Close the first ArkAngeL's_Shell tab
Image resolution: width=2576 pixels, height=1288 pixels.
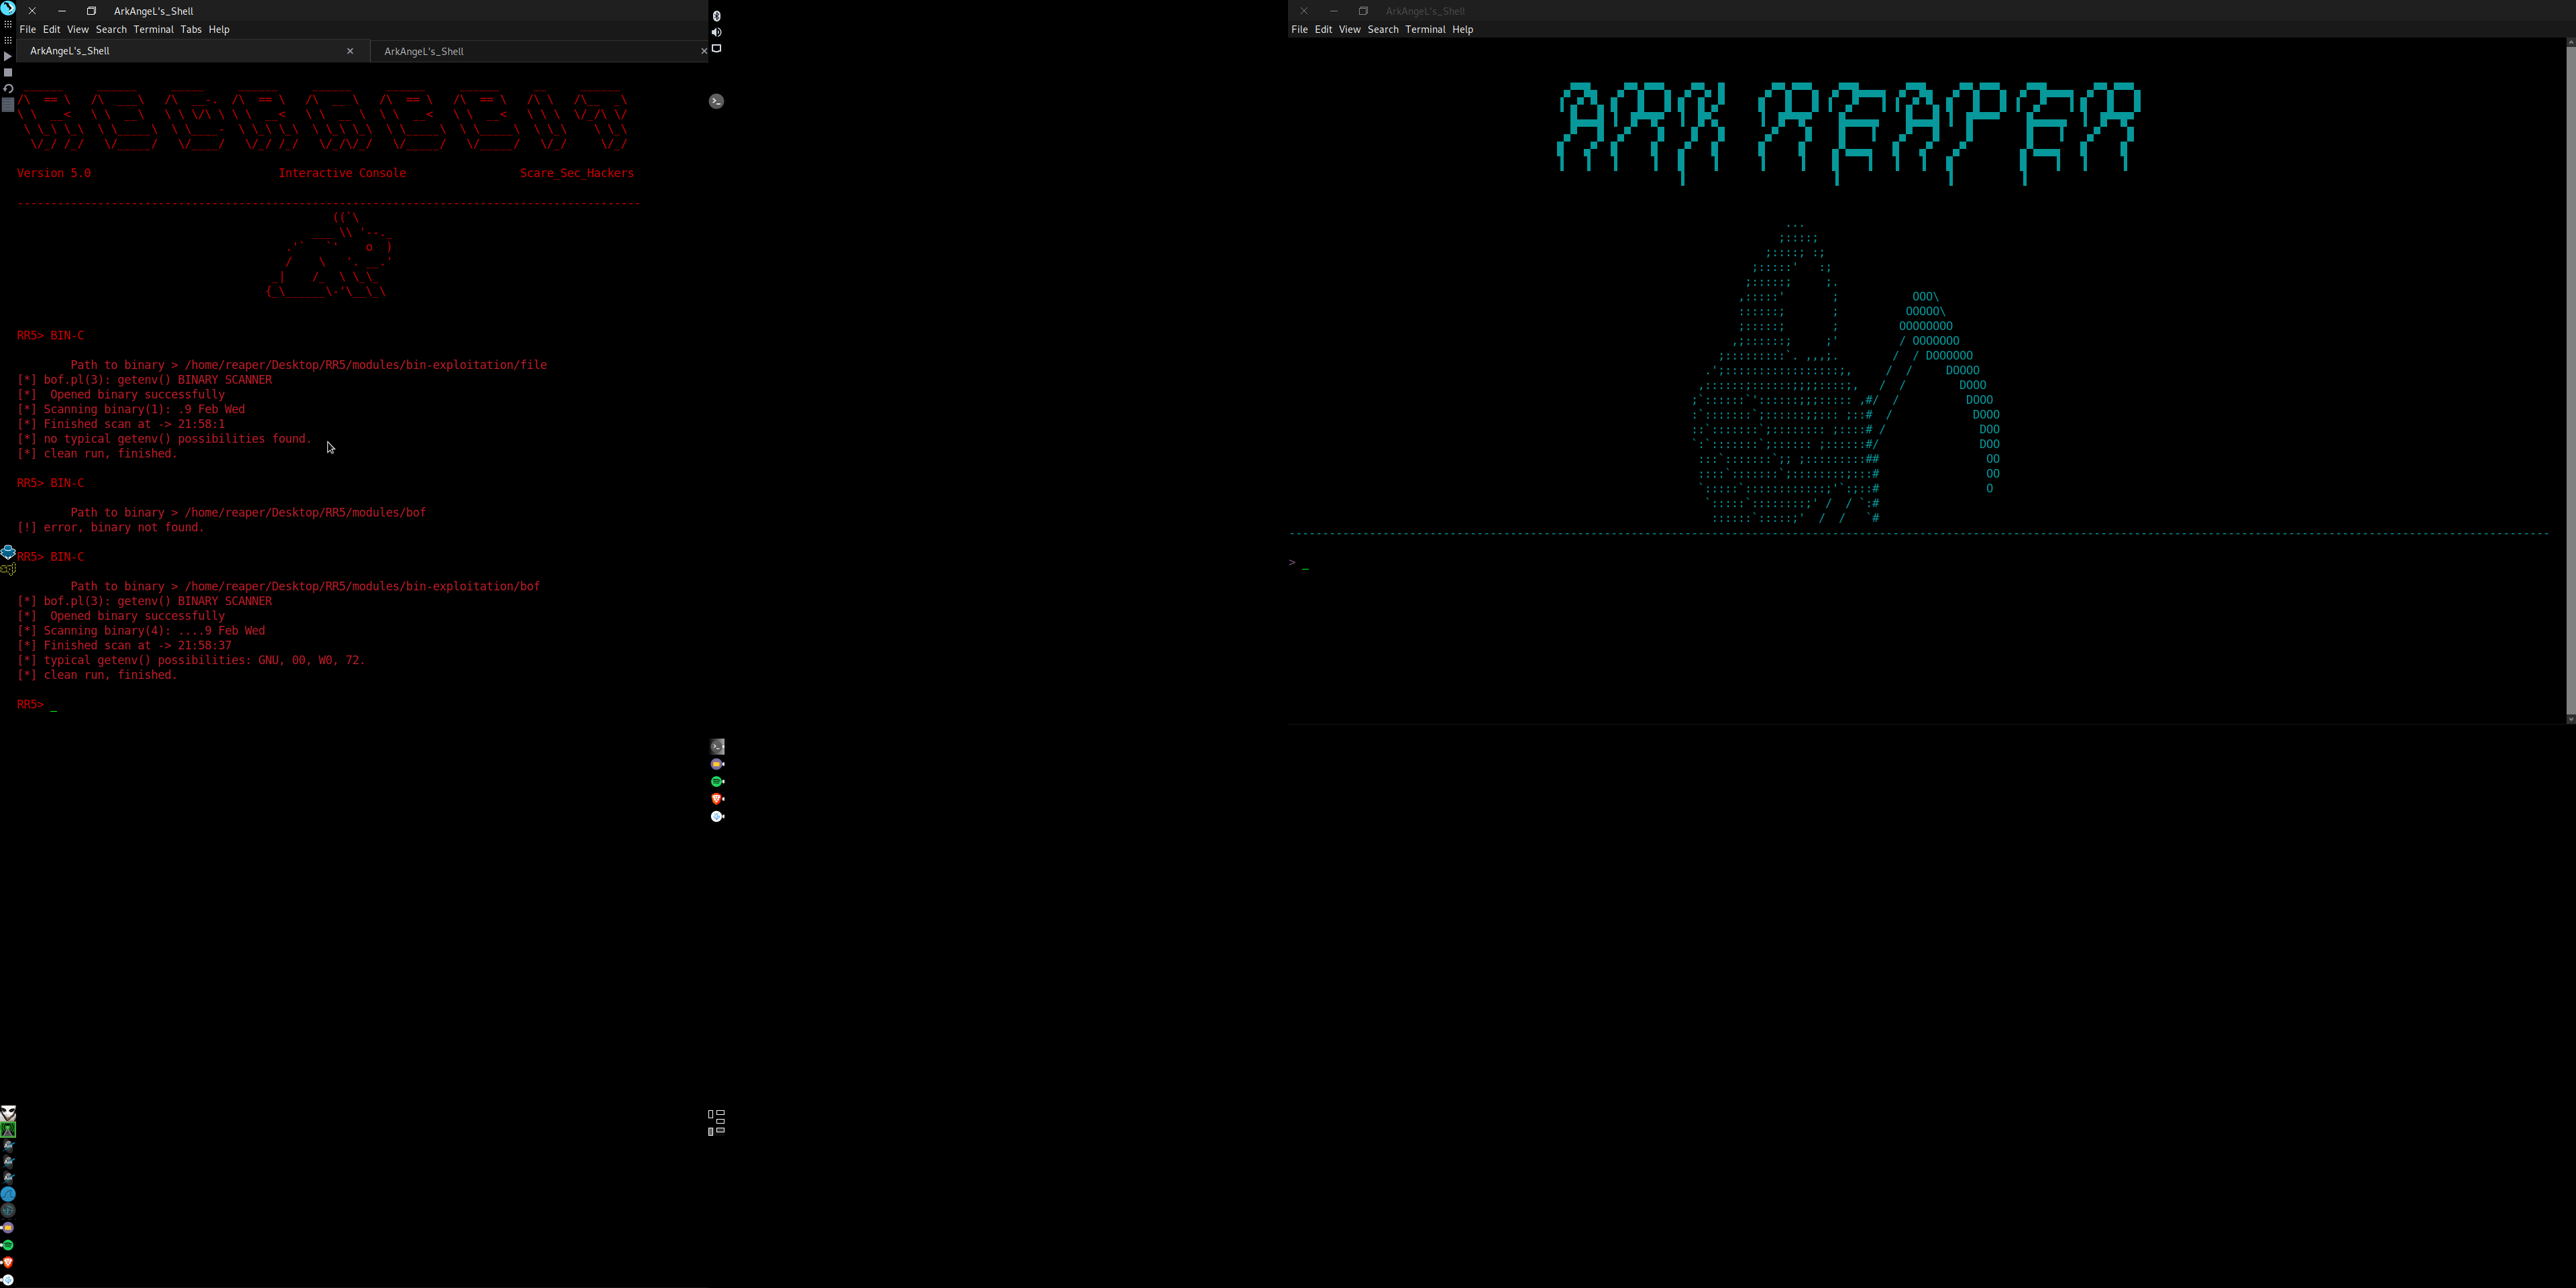(350, 51)
